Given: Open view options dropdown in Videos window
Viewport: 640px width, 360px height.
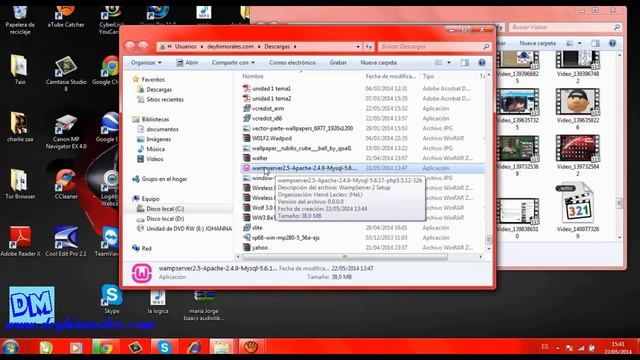Looking at the screenshot, I should 579,43.
